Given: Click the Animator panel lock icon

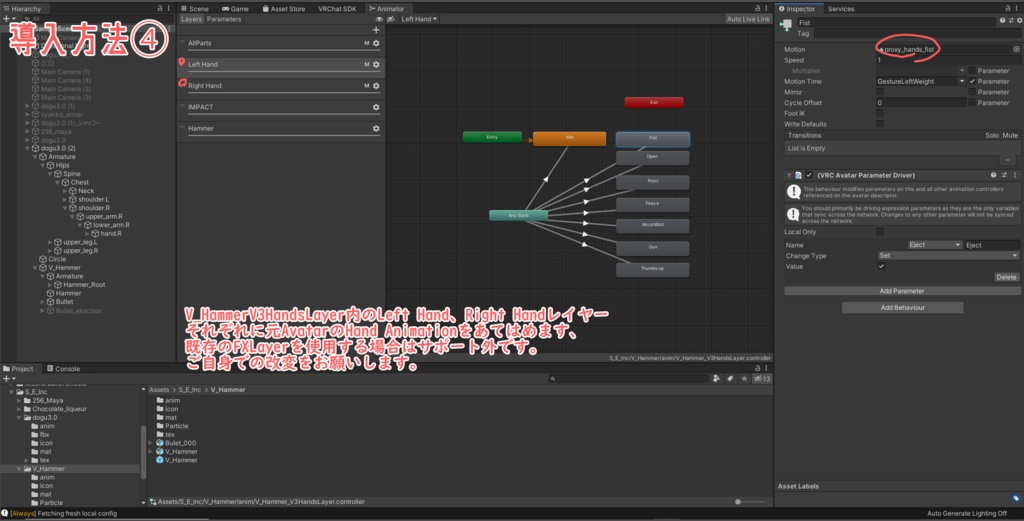Looking at the screenshot, I should pyautogui.click(x=758, y=8).
